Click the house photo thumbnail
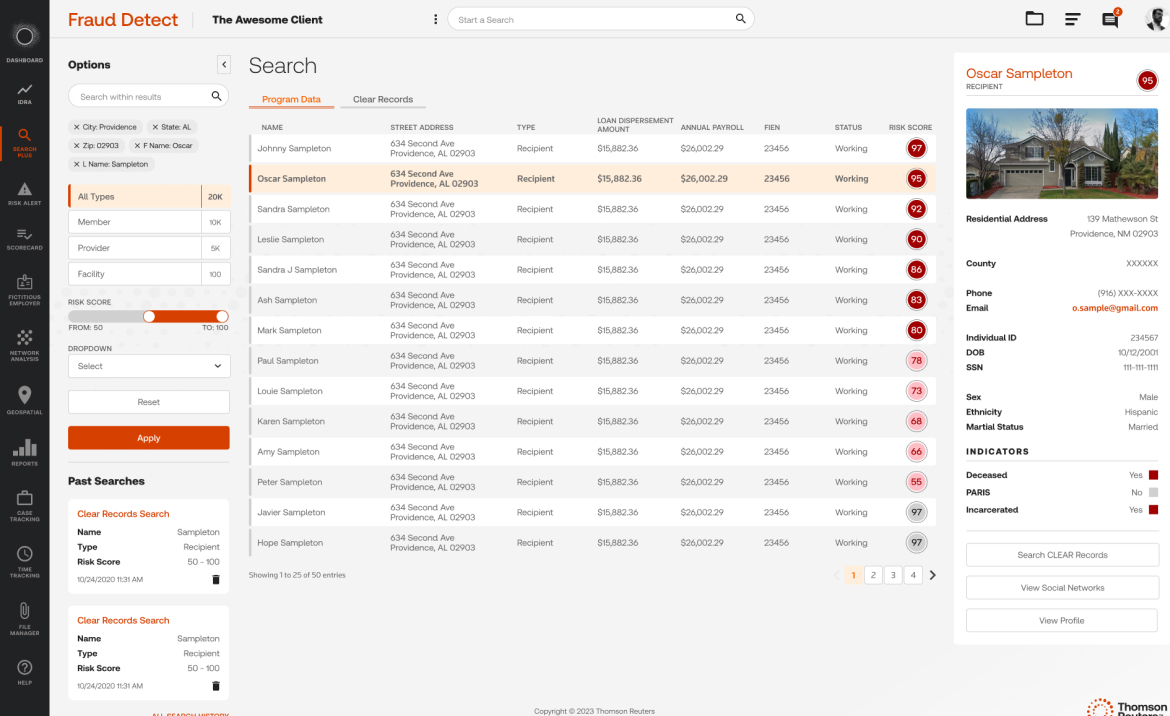The image size is (1170, 716). (x=1062, y=154)
